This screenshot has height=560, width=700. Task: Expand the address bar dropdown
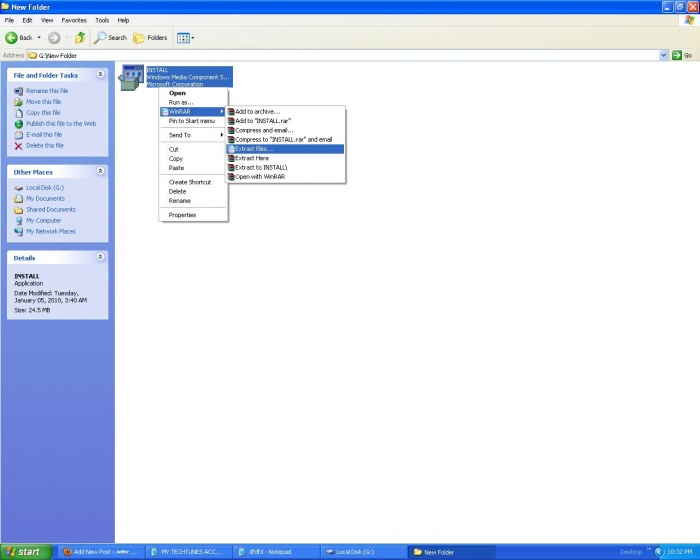click(x=663, y=55)
